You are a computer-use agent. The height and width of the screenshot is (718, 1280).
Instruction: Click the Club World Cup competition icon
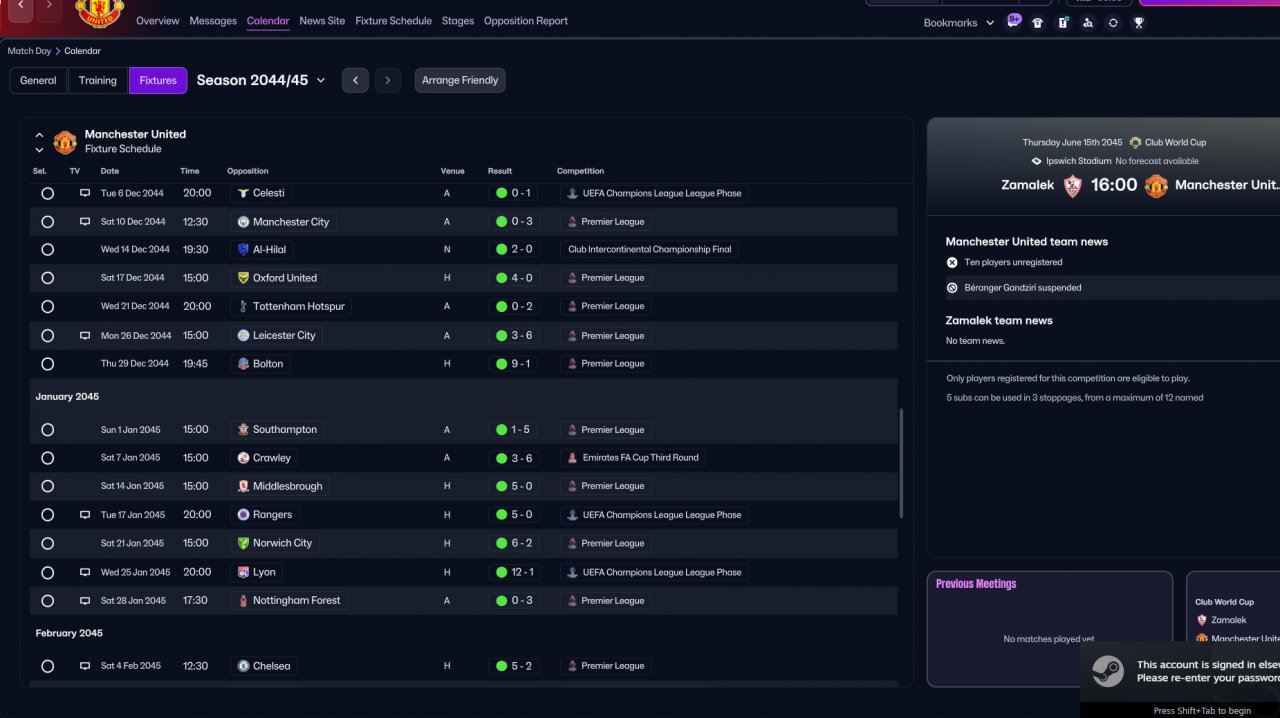pyautogui.click(x=1135, y=142)
